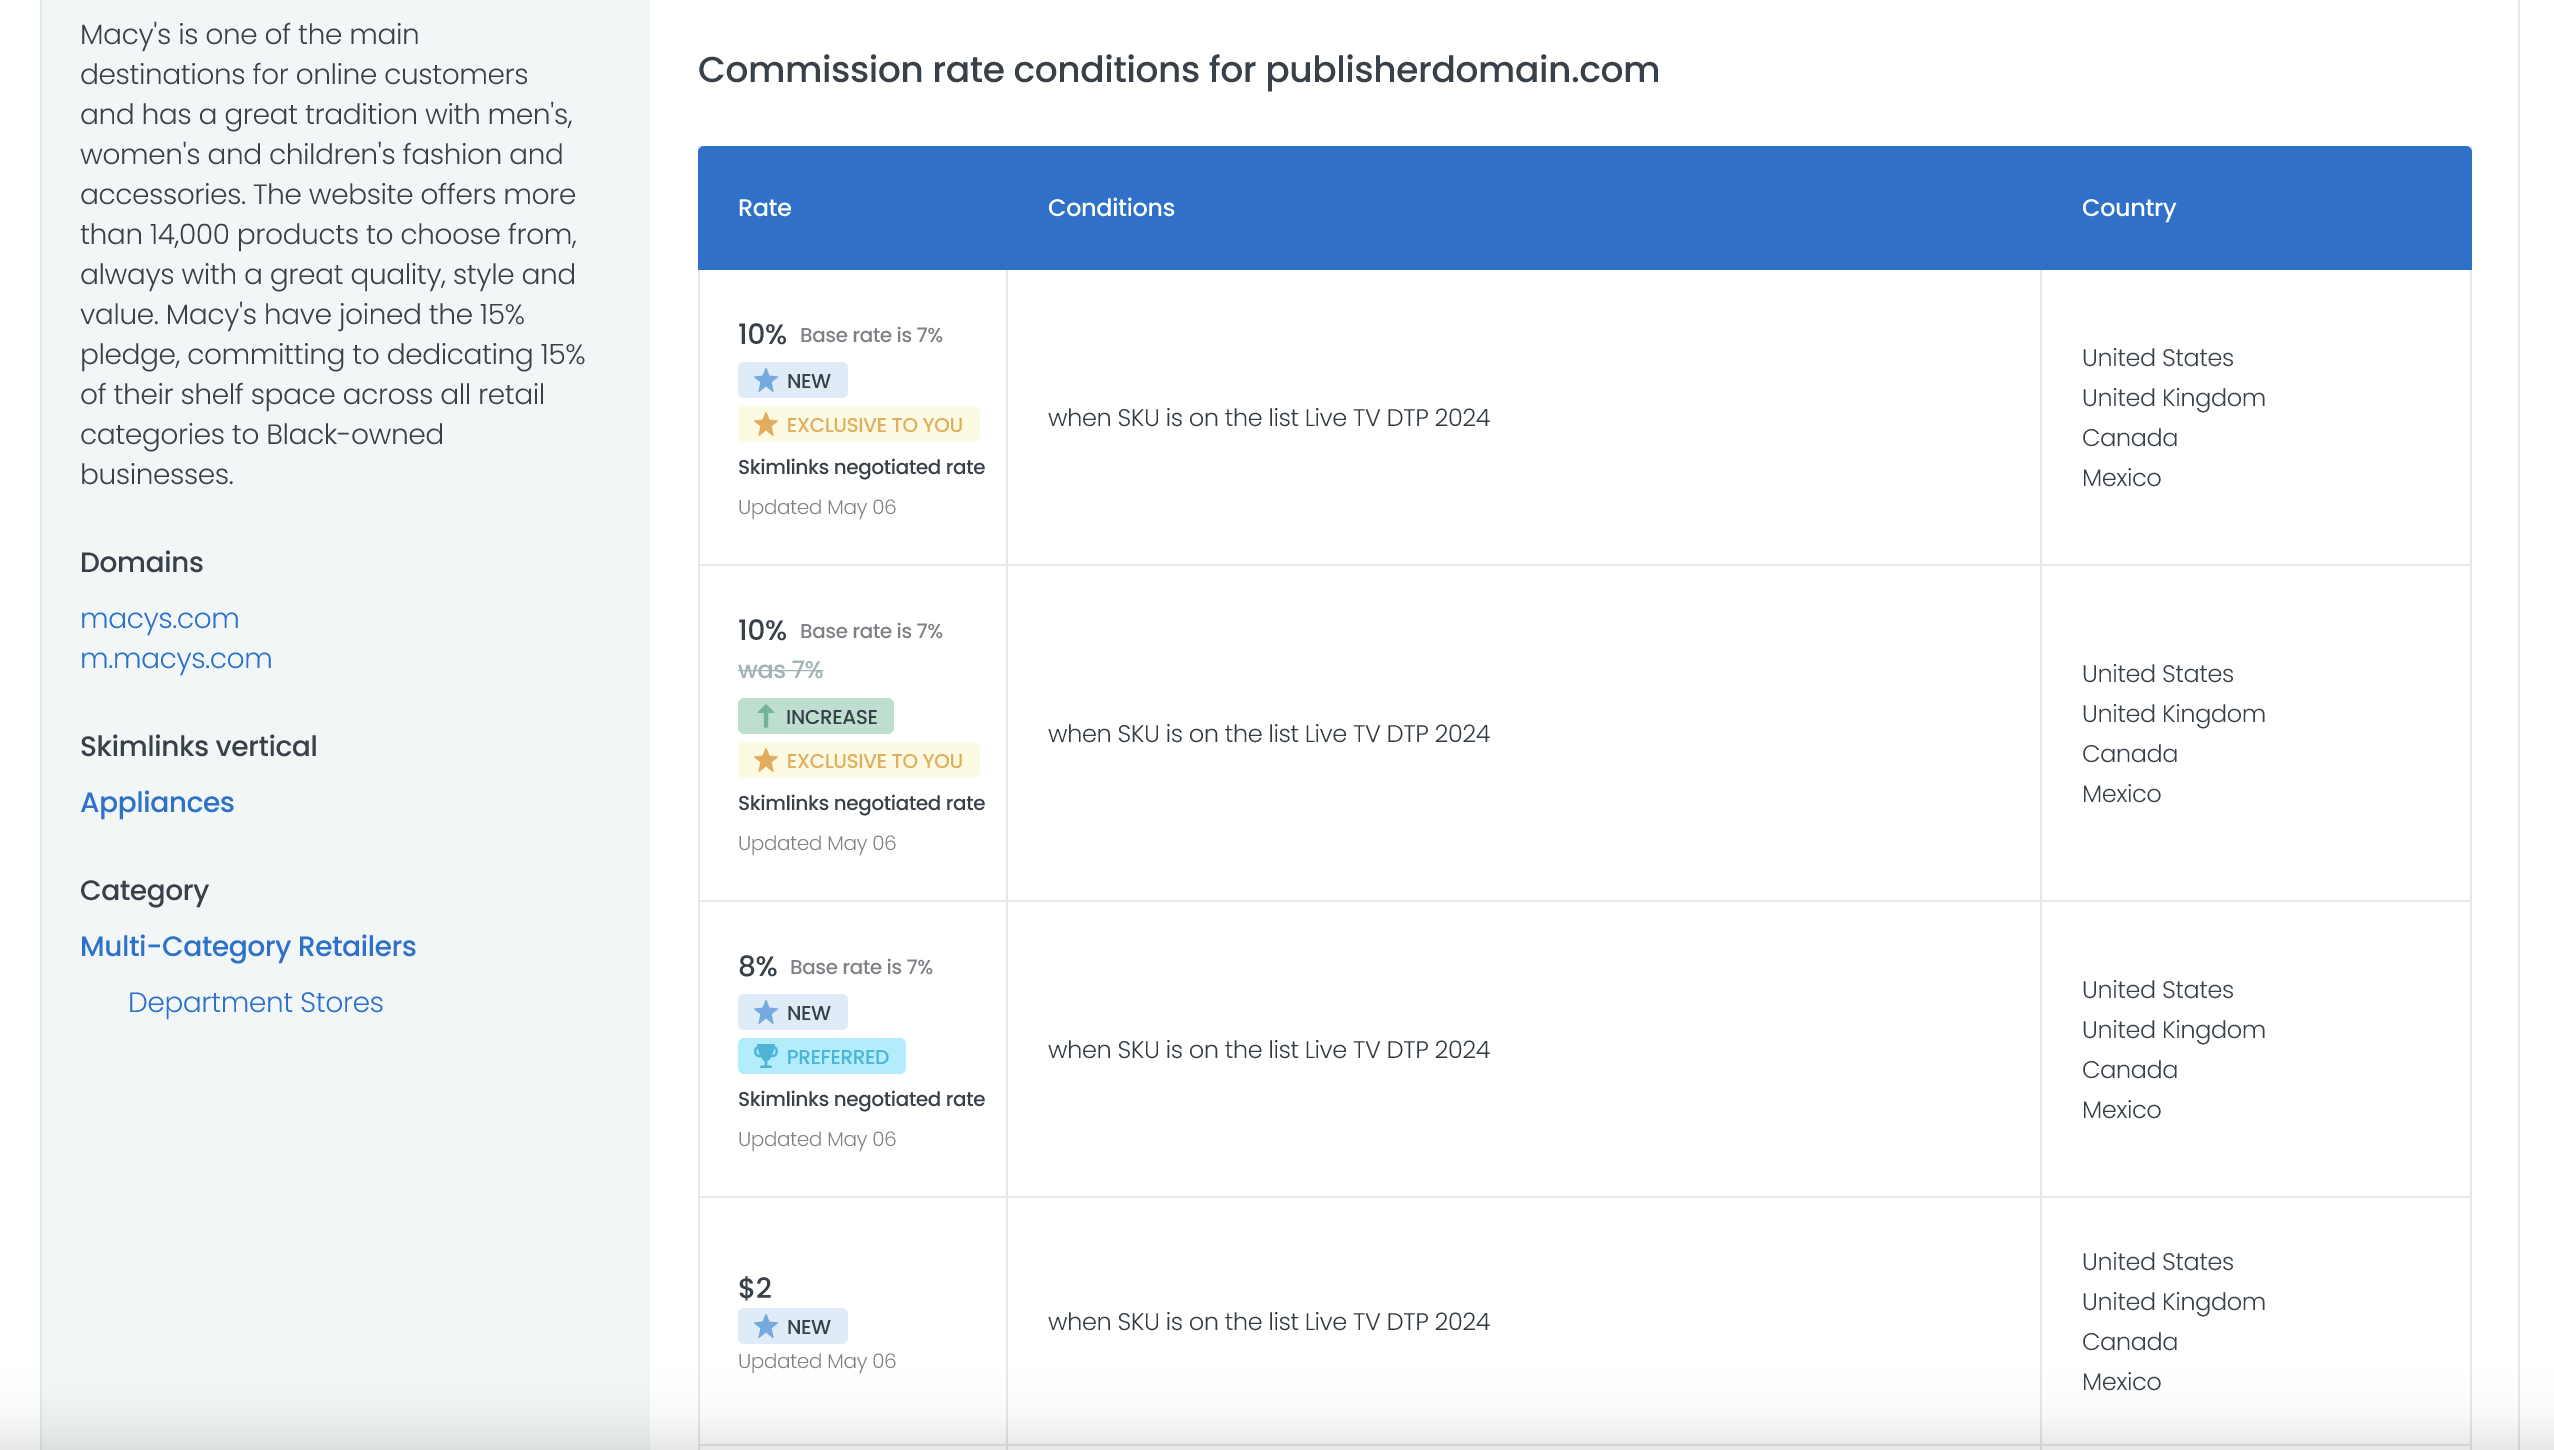Click the star icon in the 8% row's NEW badge
The image size is (2554, 1450).
[x=766, y=1013]
